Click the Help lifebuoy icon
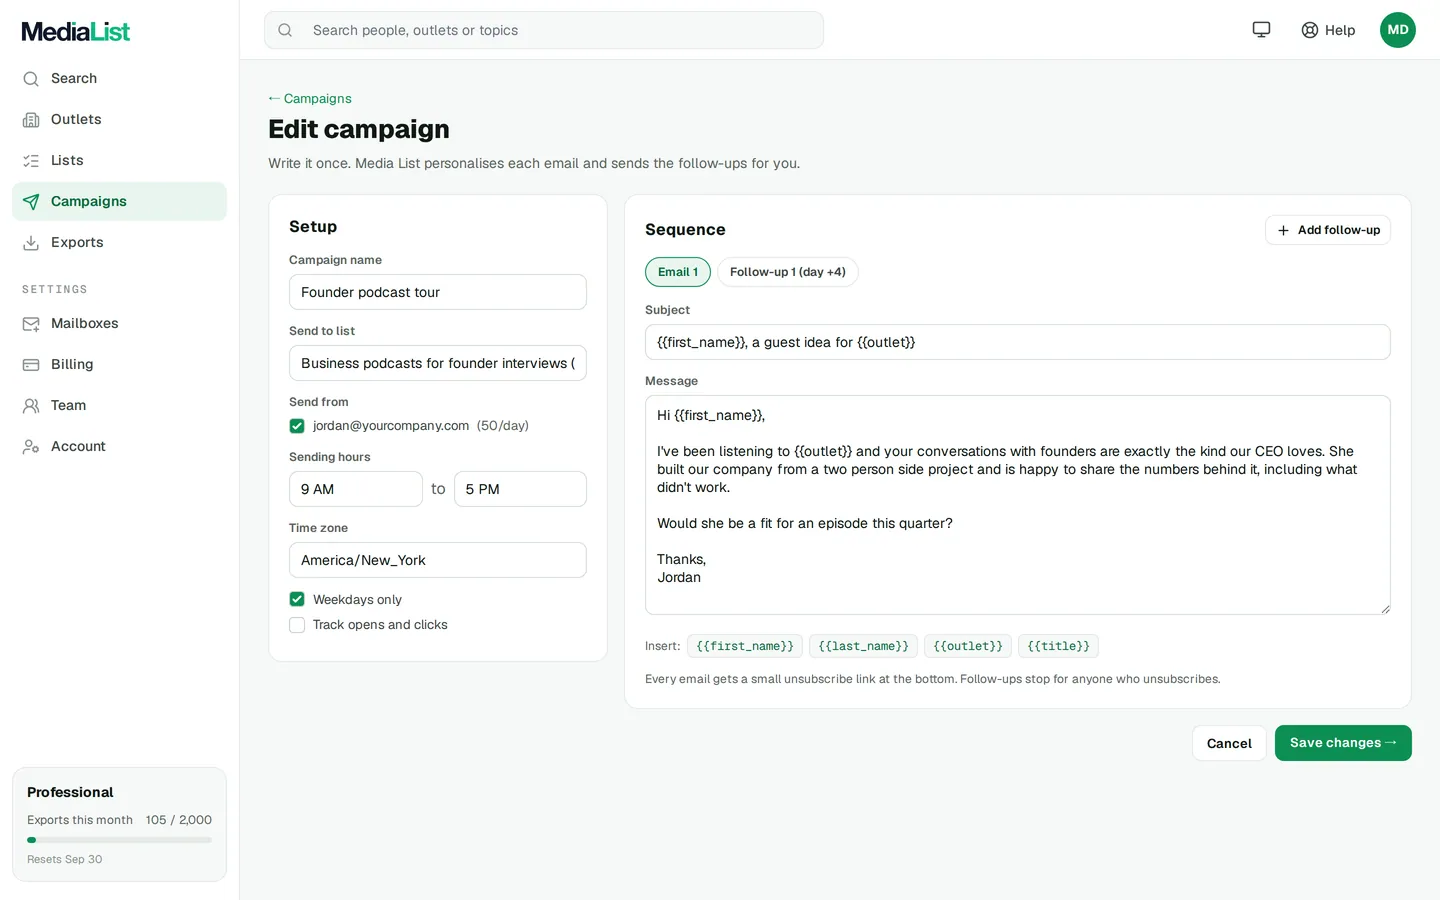Screen dimensions: 1440x900 (x=1310, y=30)
